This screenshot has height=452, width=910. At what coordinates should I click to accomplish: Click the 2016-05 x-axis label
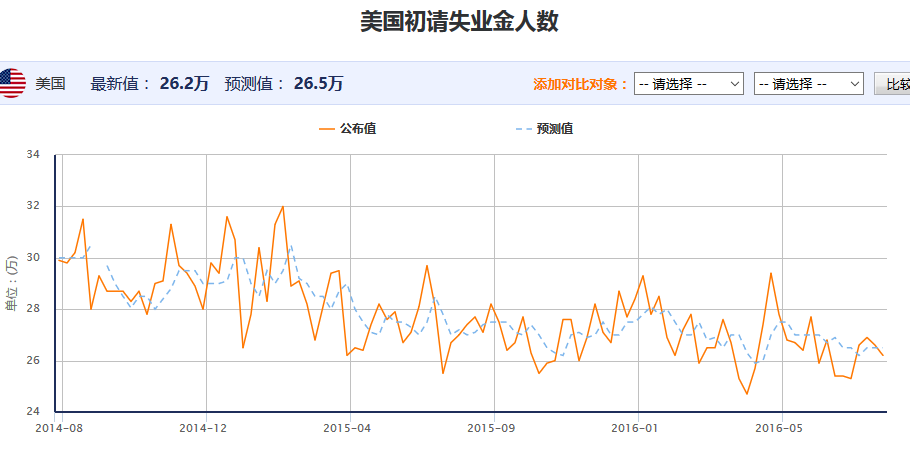tap(779, 429)
